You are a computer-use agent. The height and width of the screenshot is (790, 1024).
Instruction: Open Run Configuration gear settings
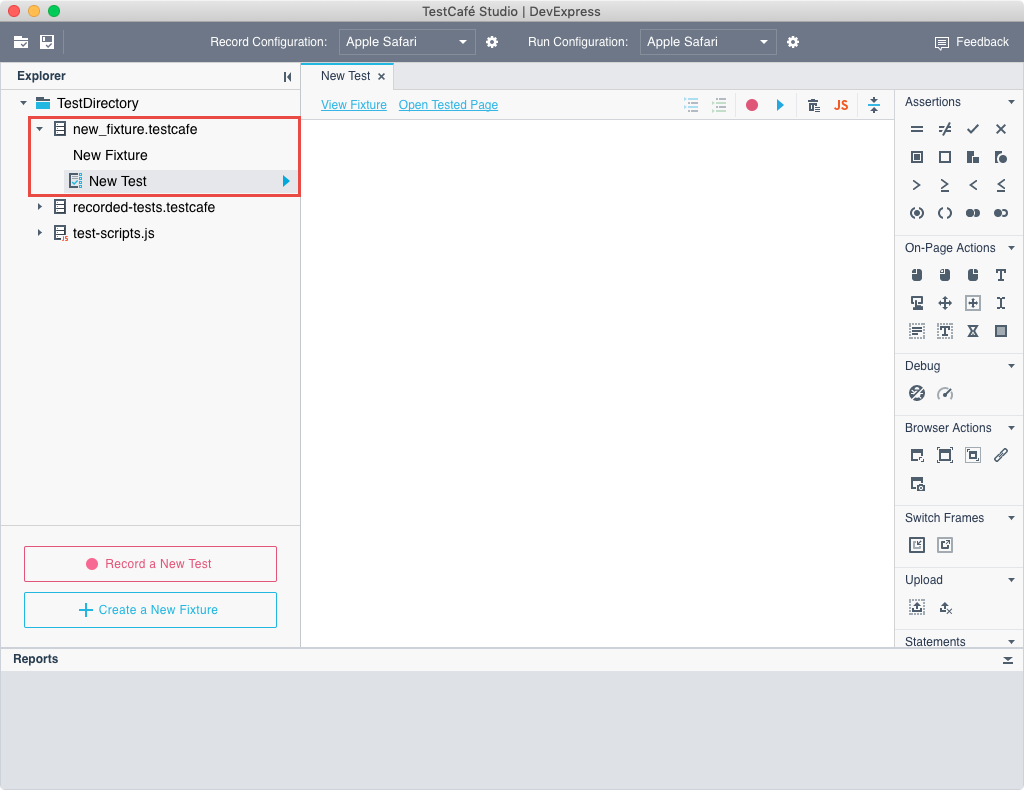pyautogui.click(x=793, y=42)
